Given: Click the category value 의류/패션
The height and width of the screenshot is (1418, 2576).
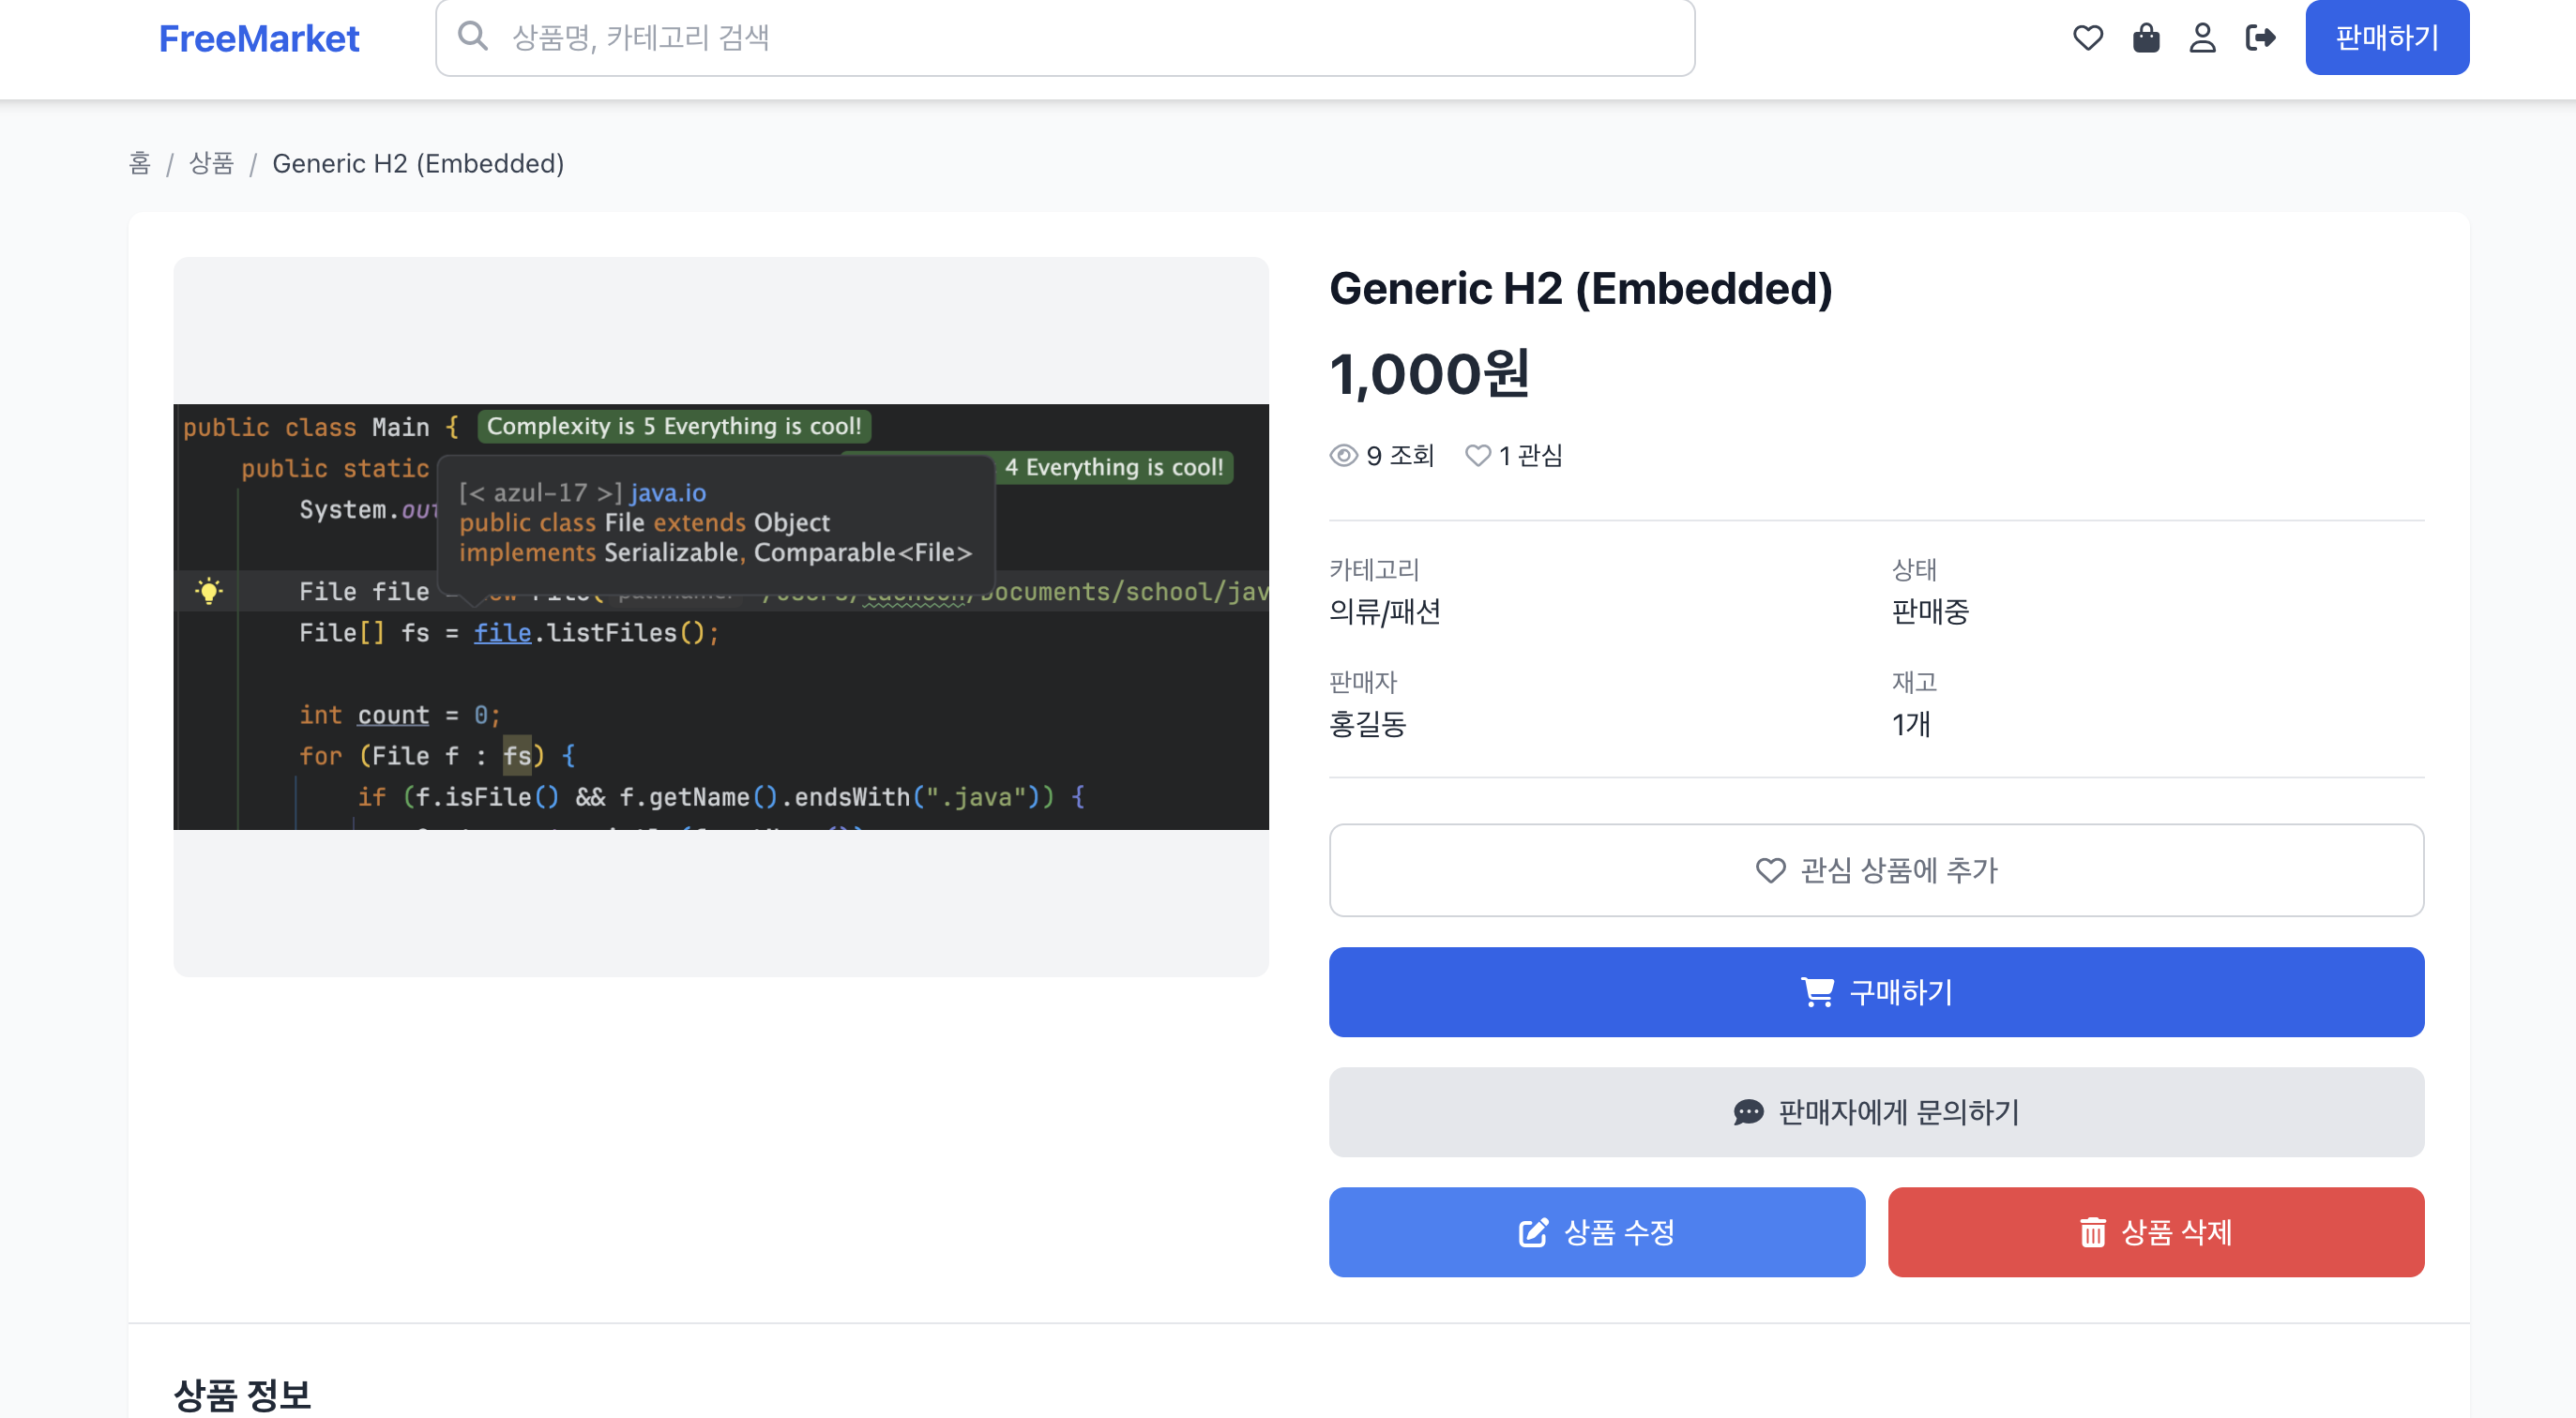Looking at the screenshot, I should click(1384, 611).
